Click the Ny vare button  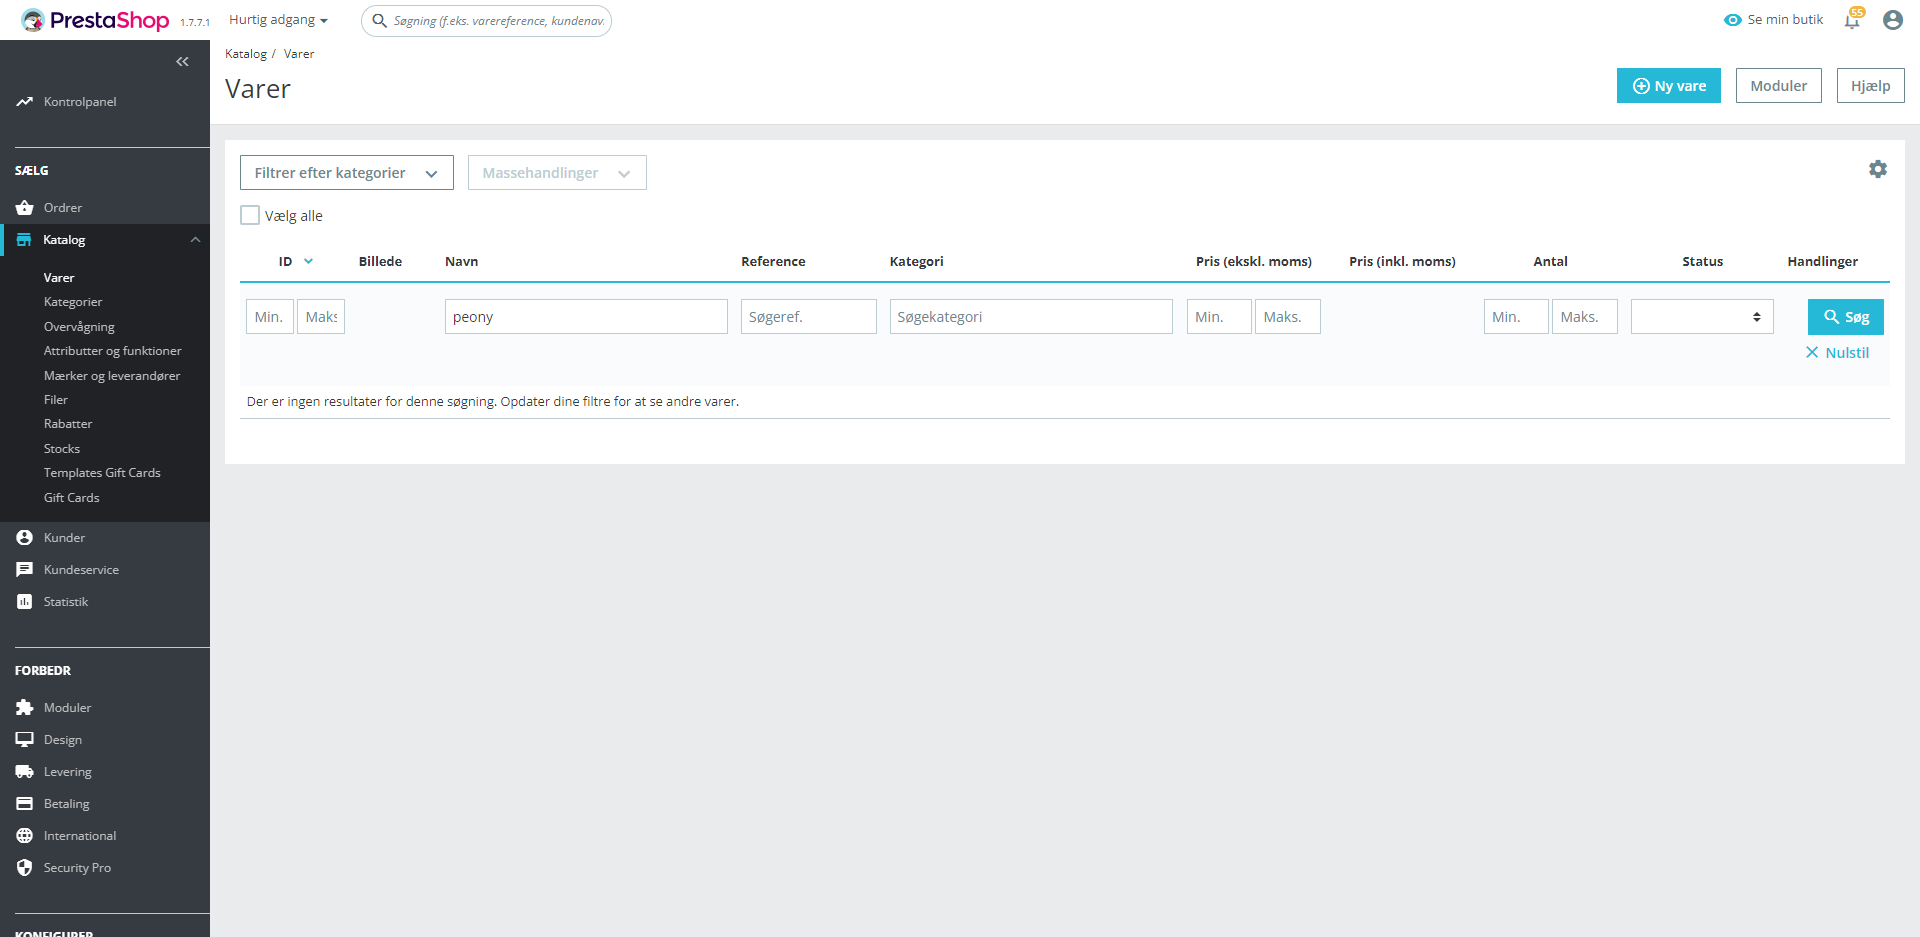click(1669, 86)
